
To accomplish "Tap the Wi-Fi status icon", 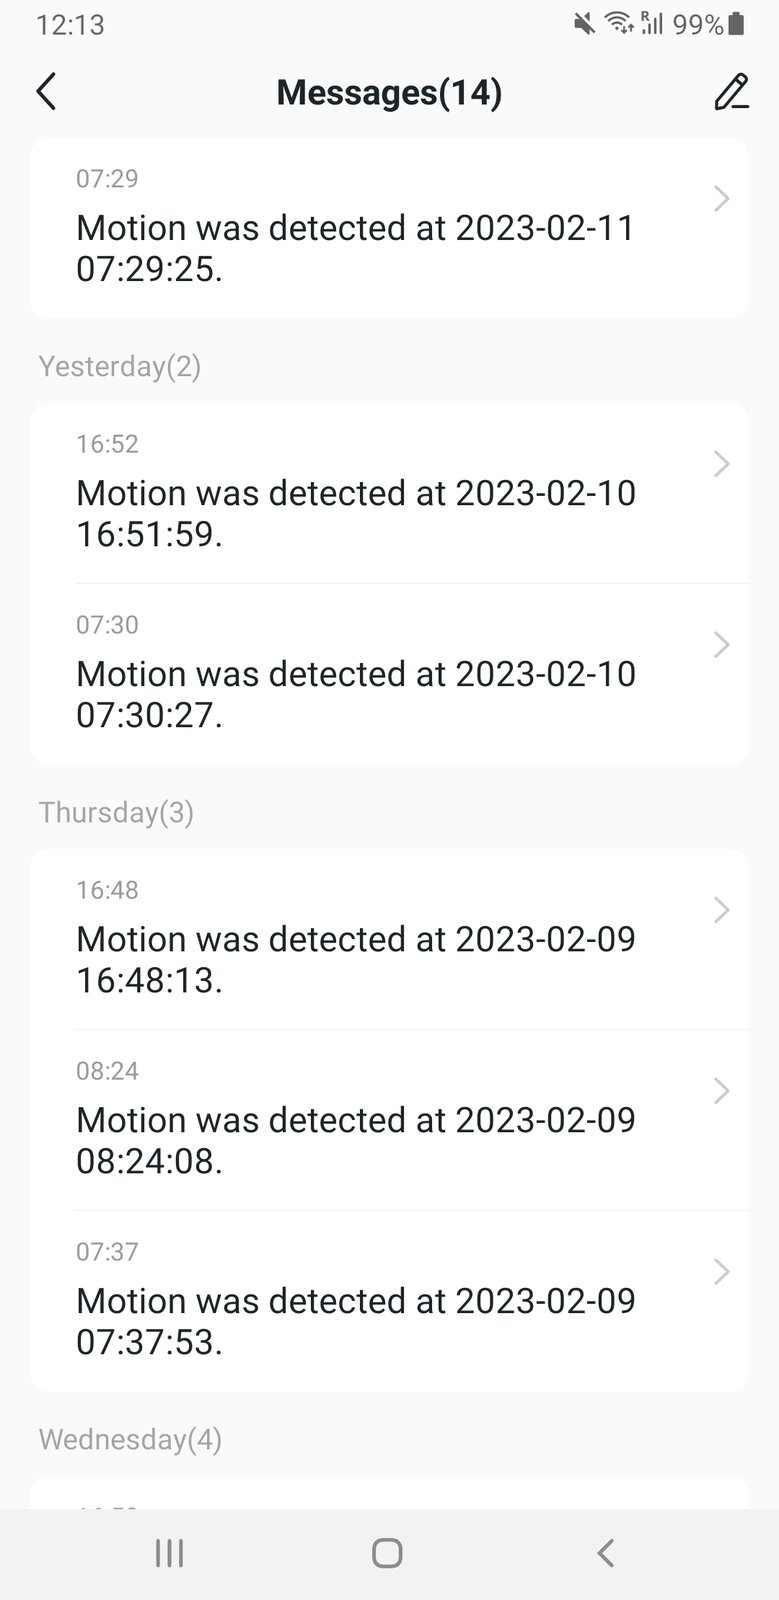I will pyautogui.click(x=620, y=24).
